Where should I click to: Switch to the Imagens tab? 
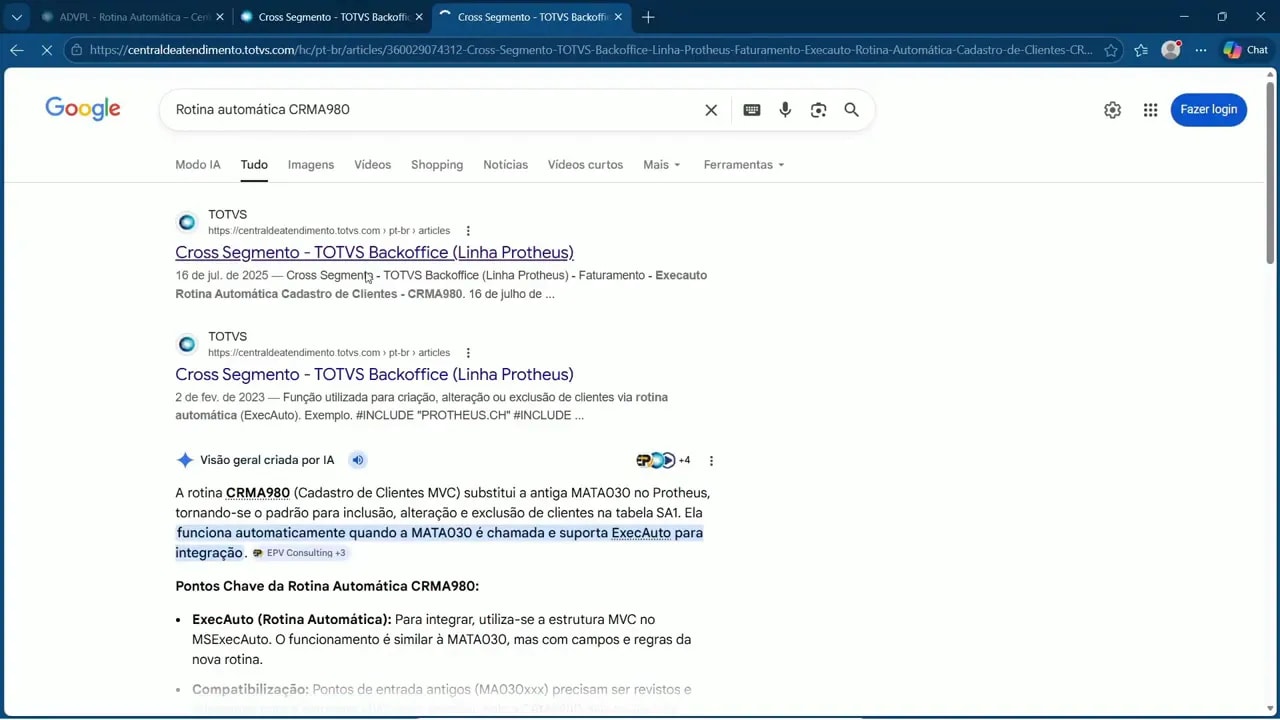[310, 164]
